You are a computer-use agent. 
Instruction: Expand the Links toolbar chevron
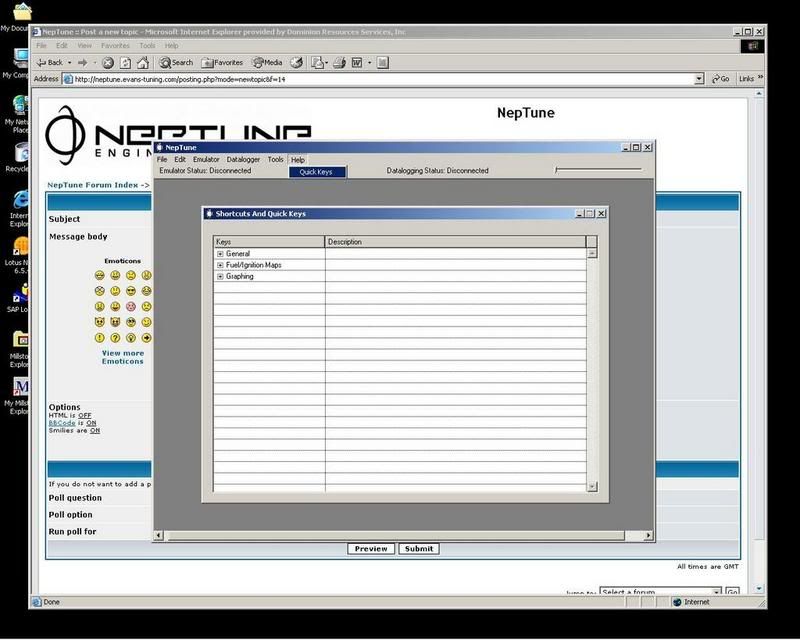[760, 78]
